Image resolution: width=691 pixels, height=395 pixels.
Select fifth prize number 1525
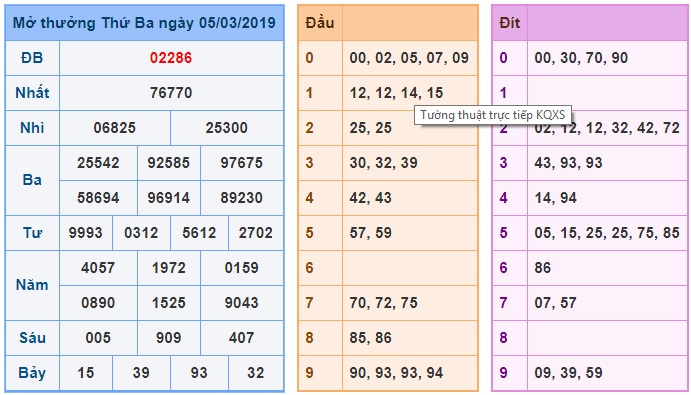pos(169,303)
